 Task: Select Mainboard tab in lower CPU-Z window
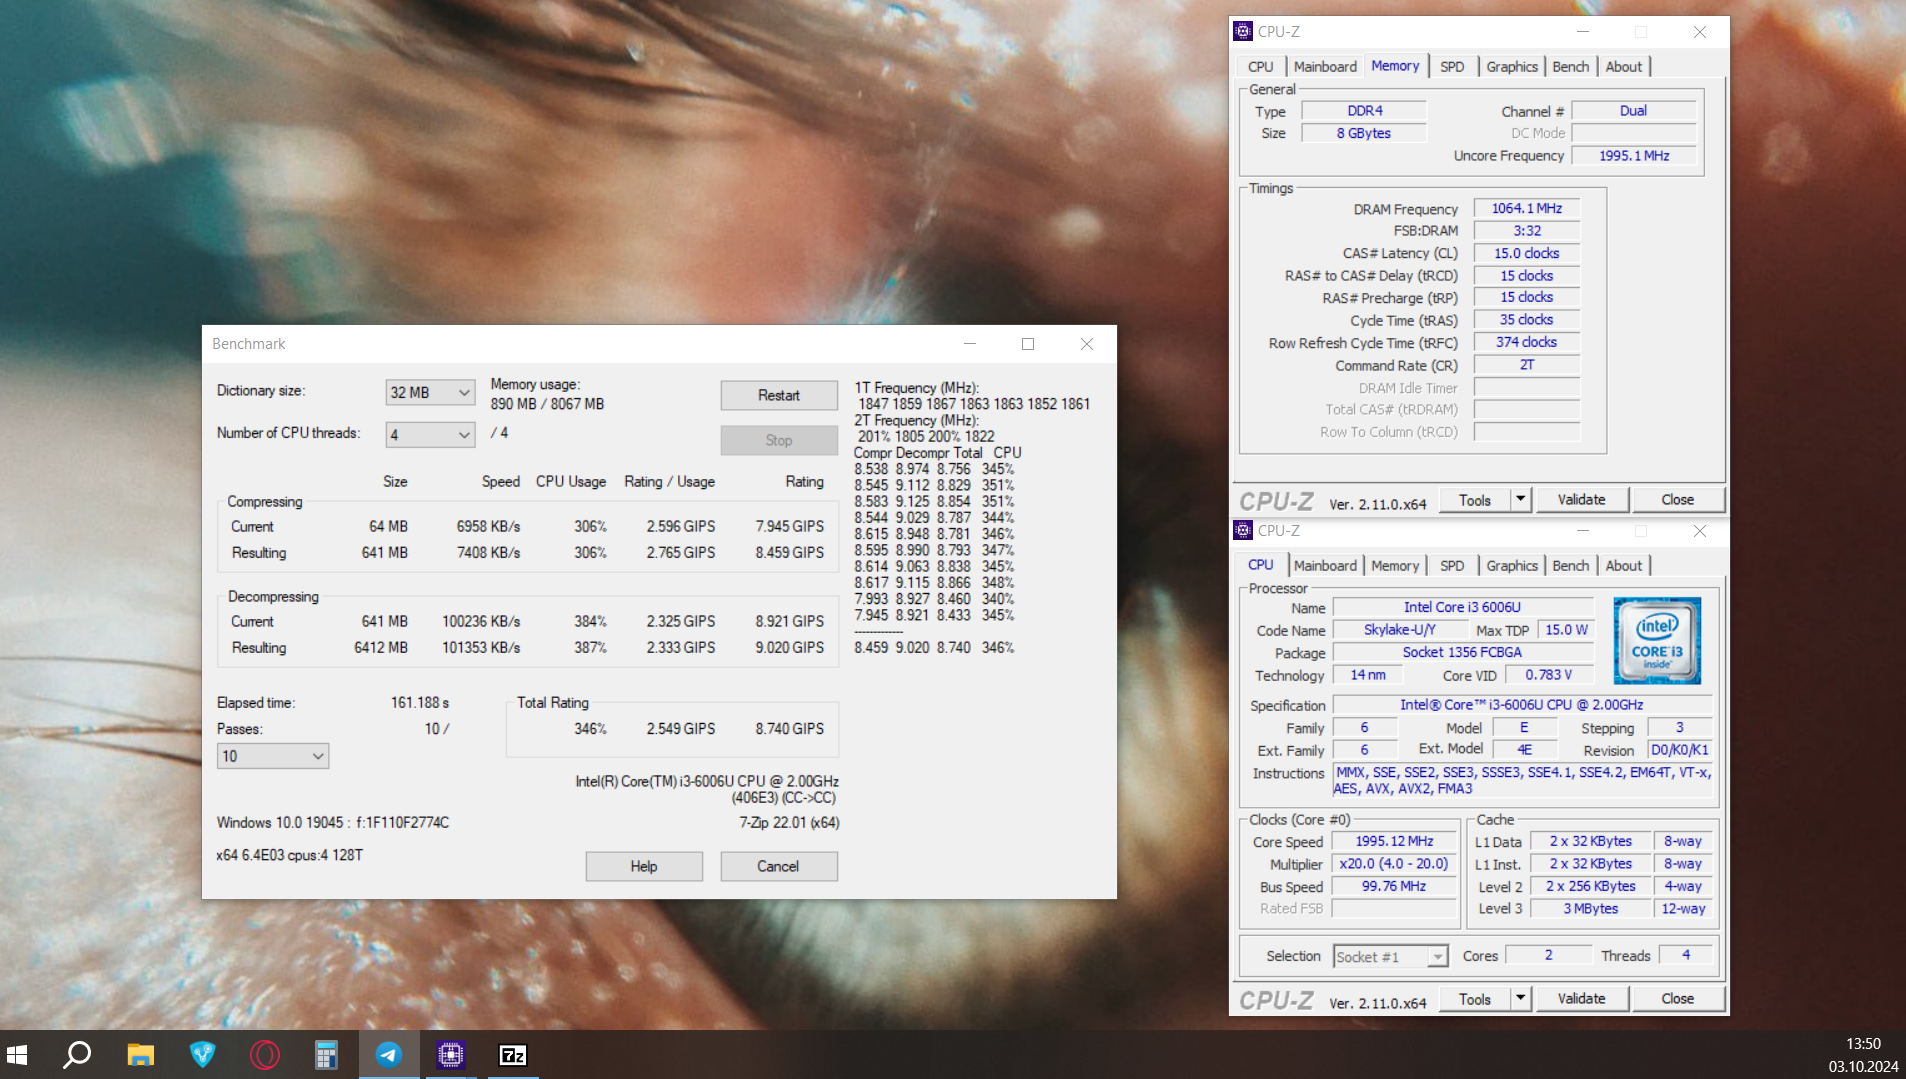tap(1325, 566)
